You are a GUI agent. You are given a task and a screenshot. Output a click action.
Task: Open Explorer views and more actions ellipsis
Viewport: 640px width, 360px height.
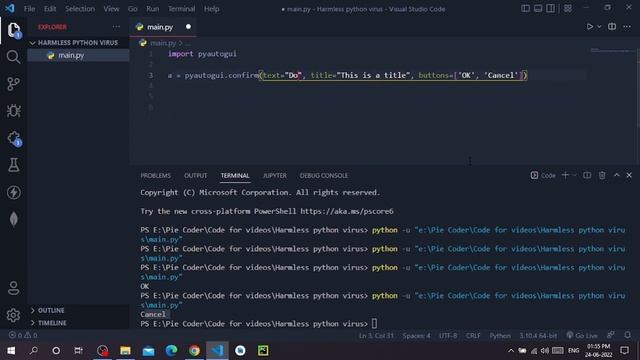pos(116,27)
